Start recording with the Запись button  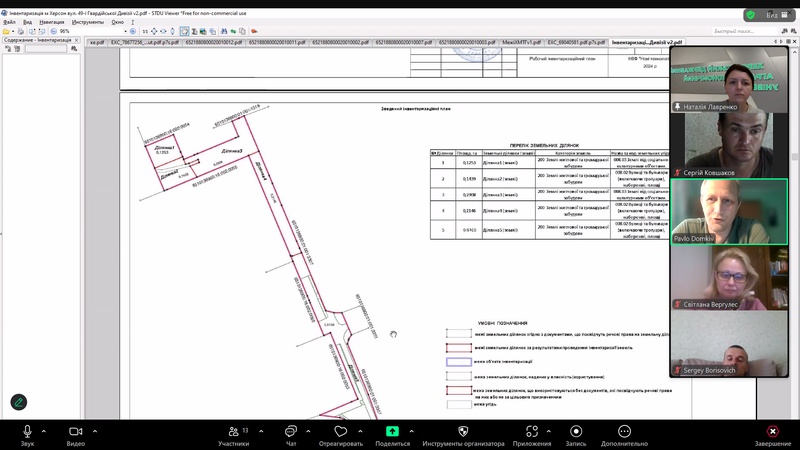pyautogui.click(x=576, y=430)
